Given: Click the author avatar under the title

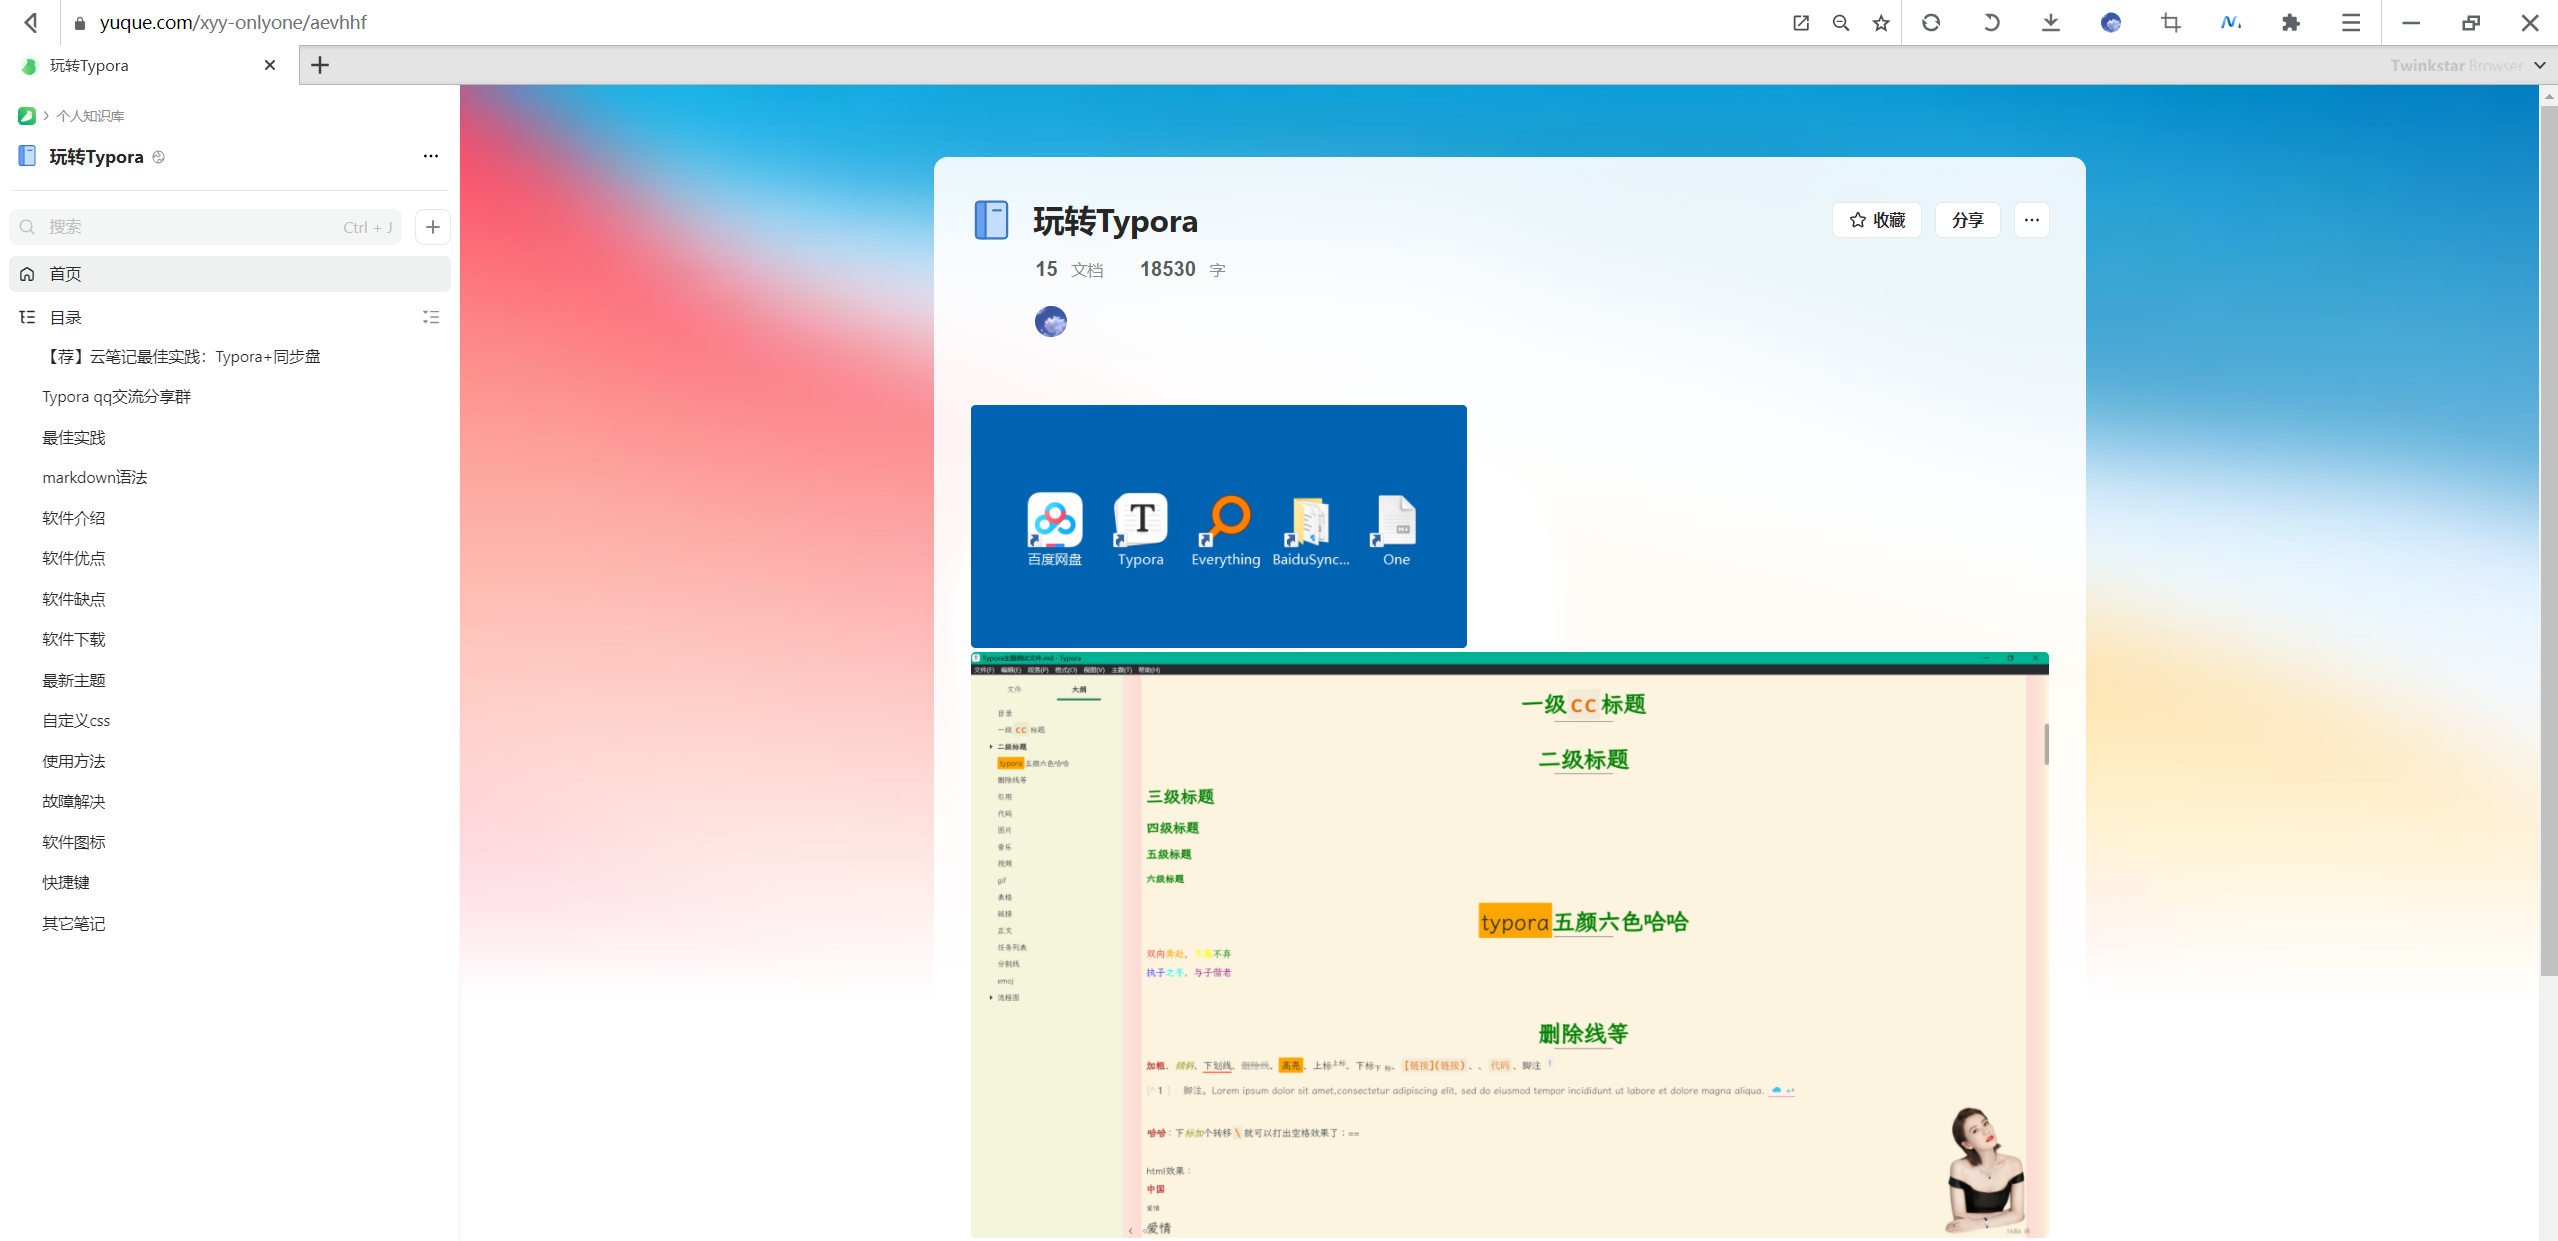Looking at the screenshot, I should [x=1050, y=321].
